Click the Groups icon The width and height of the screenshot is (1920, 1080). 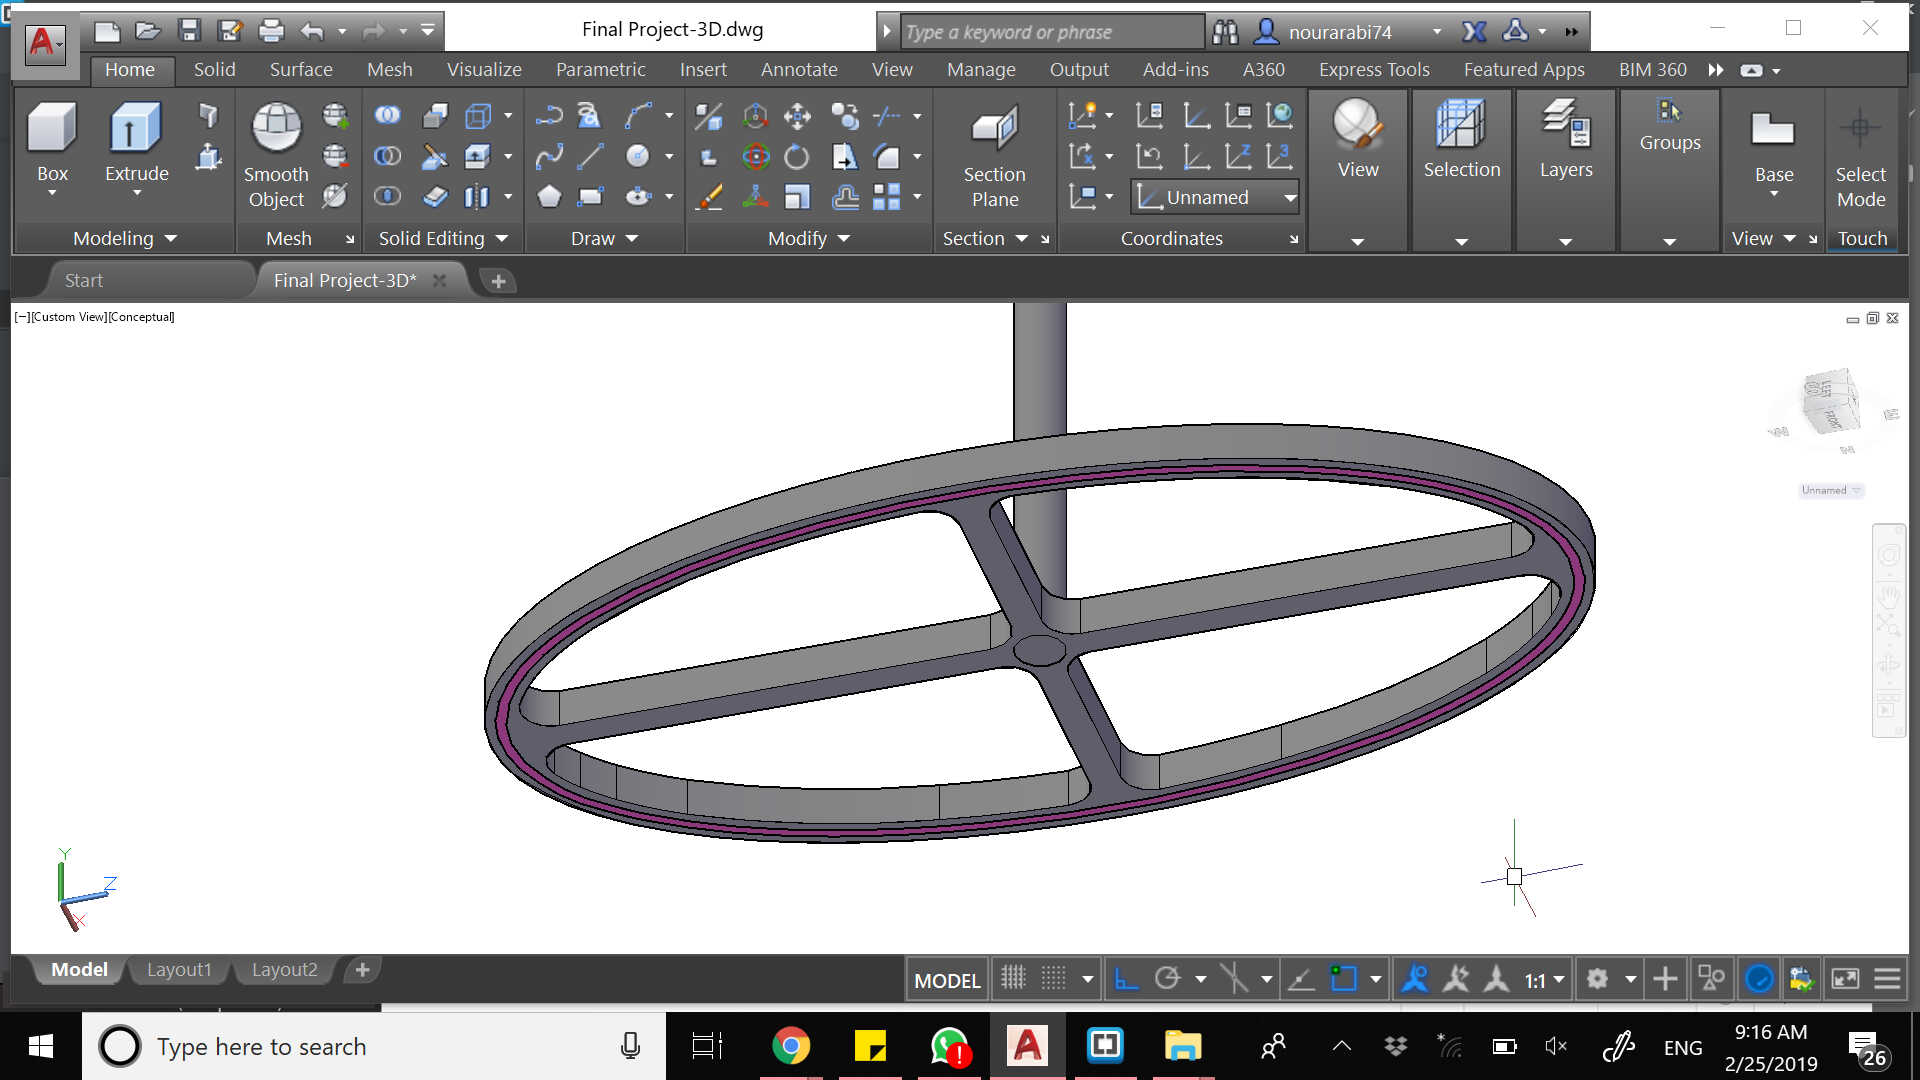click(x=1669, y=112)
